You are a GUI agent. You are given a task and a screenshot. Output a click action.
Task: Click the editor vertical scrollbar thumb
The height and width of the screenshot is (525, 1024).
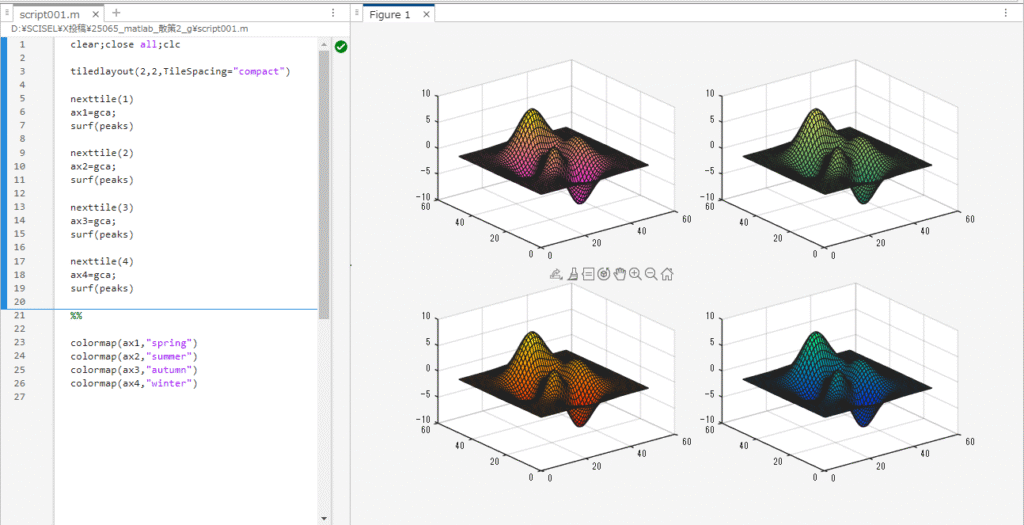tap(323, 184)
